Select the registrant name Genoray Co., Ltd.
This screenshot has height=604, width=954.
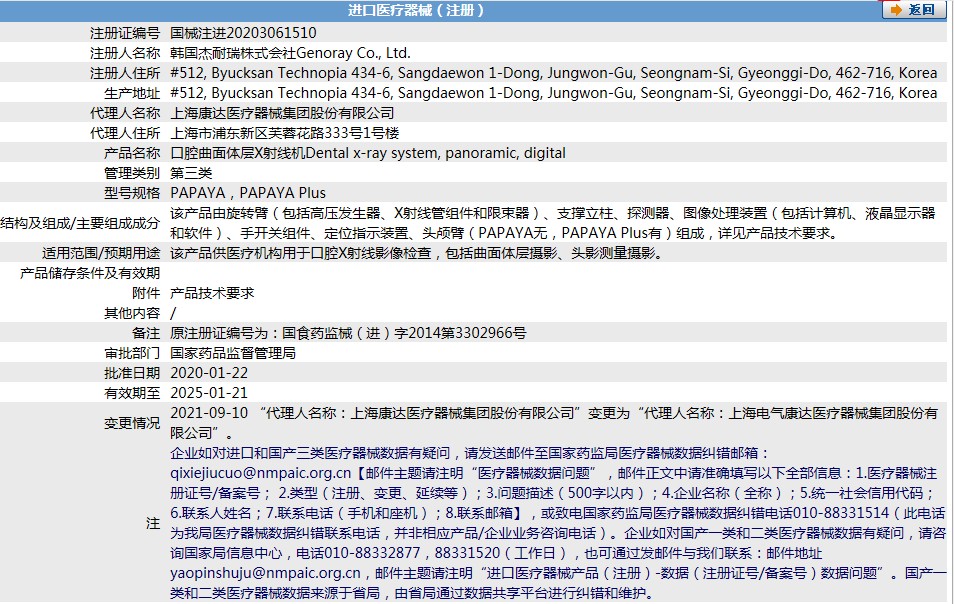click(x=353, y=53)
